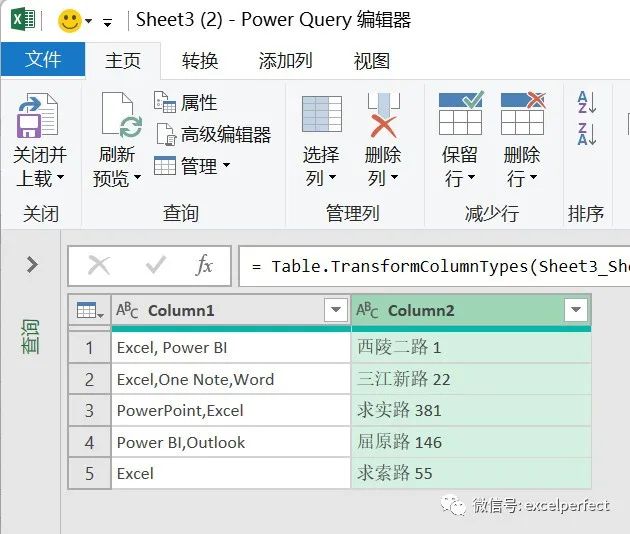This screenshot has width=630, height=534.
Task: Click the 刷新预览 refresh icon
Action: pyautogui.click(x=122, y=115)
